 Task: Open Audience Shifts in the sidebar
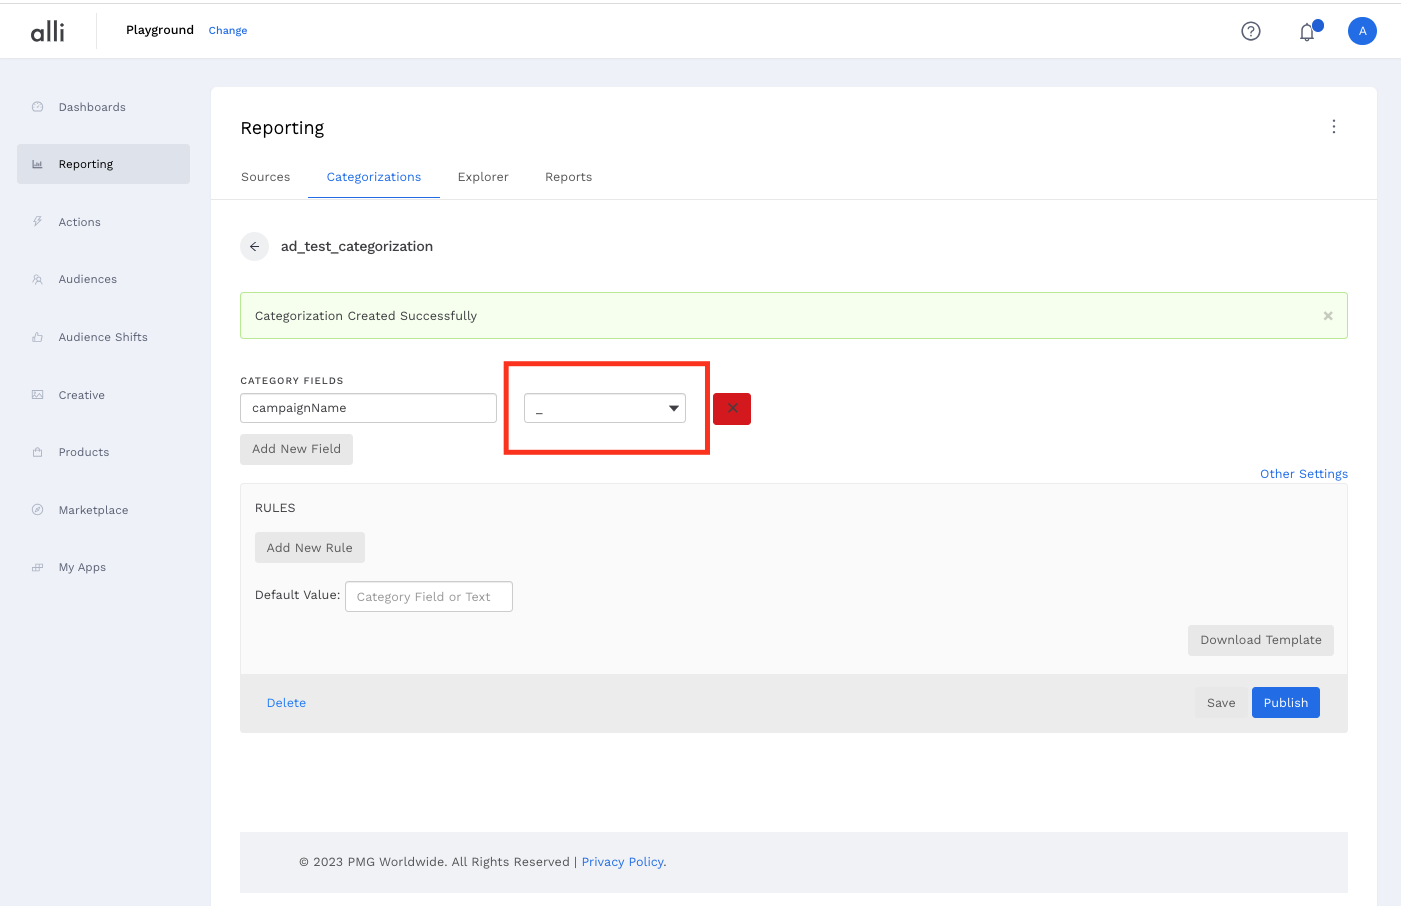pos(103,337)
